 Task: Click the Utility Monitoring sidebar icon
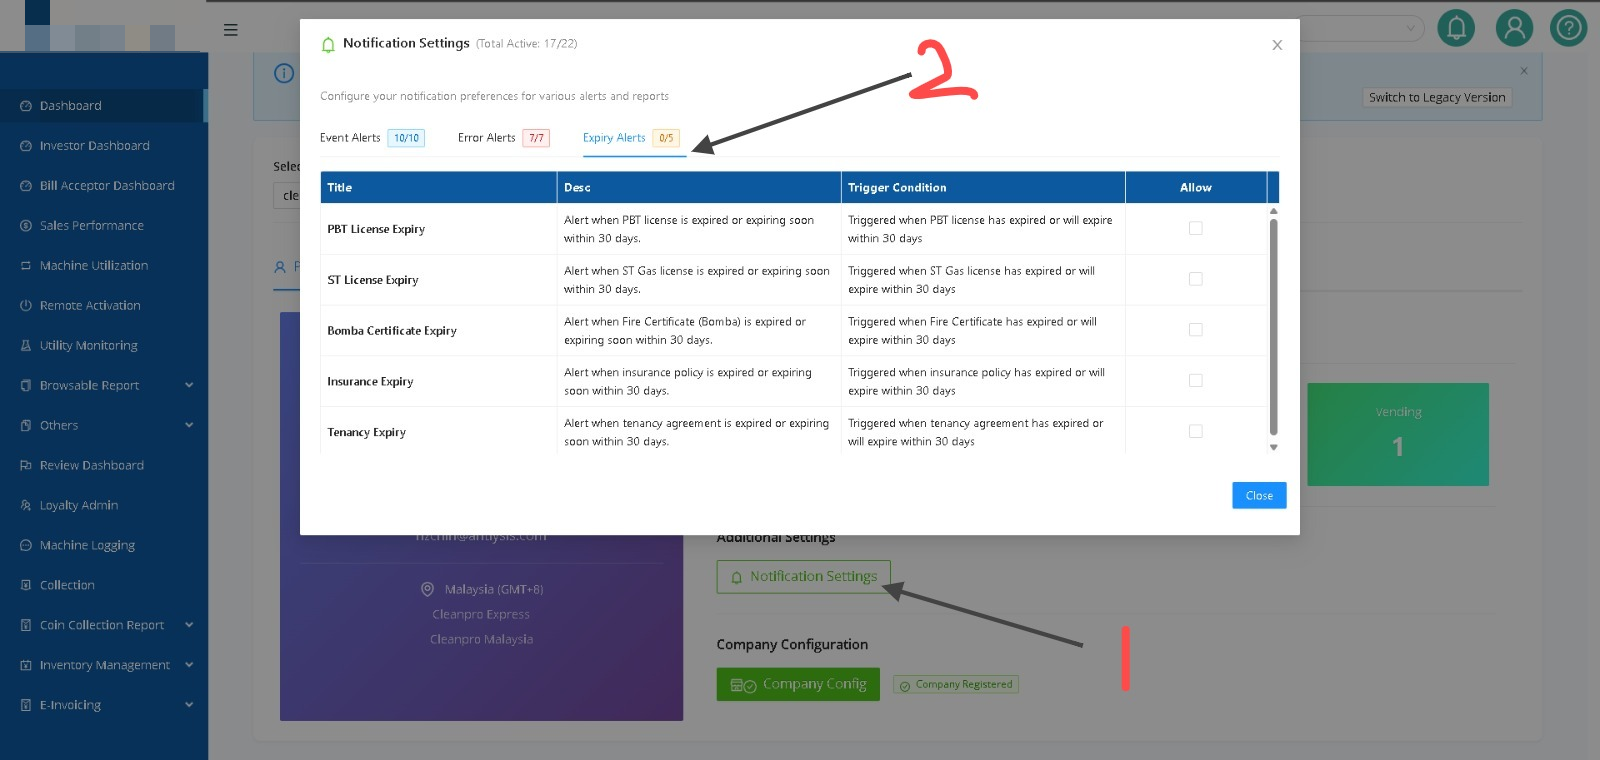pyautogui.click(x=26, y=346)
